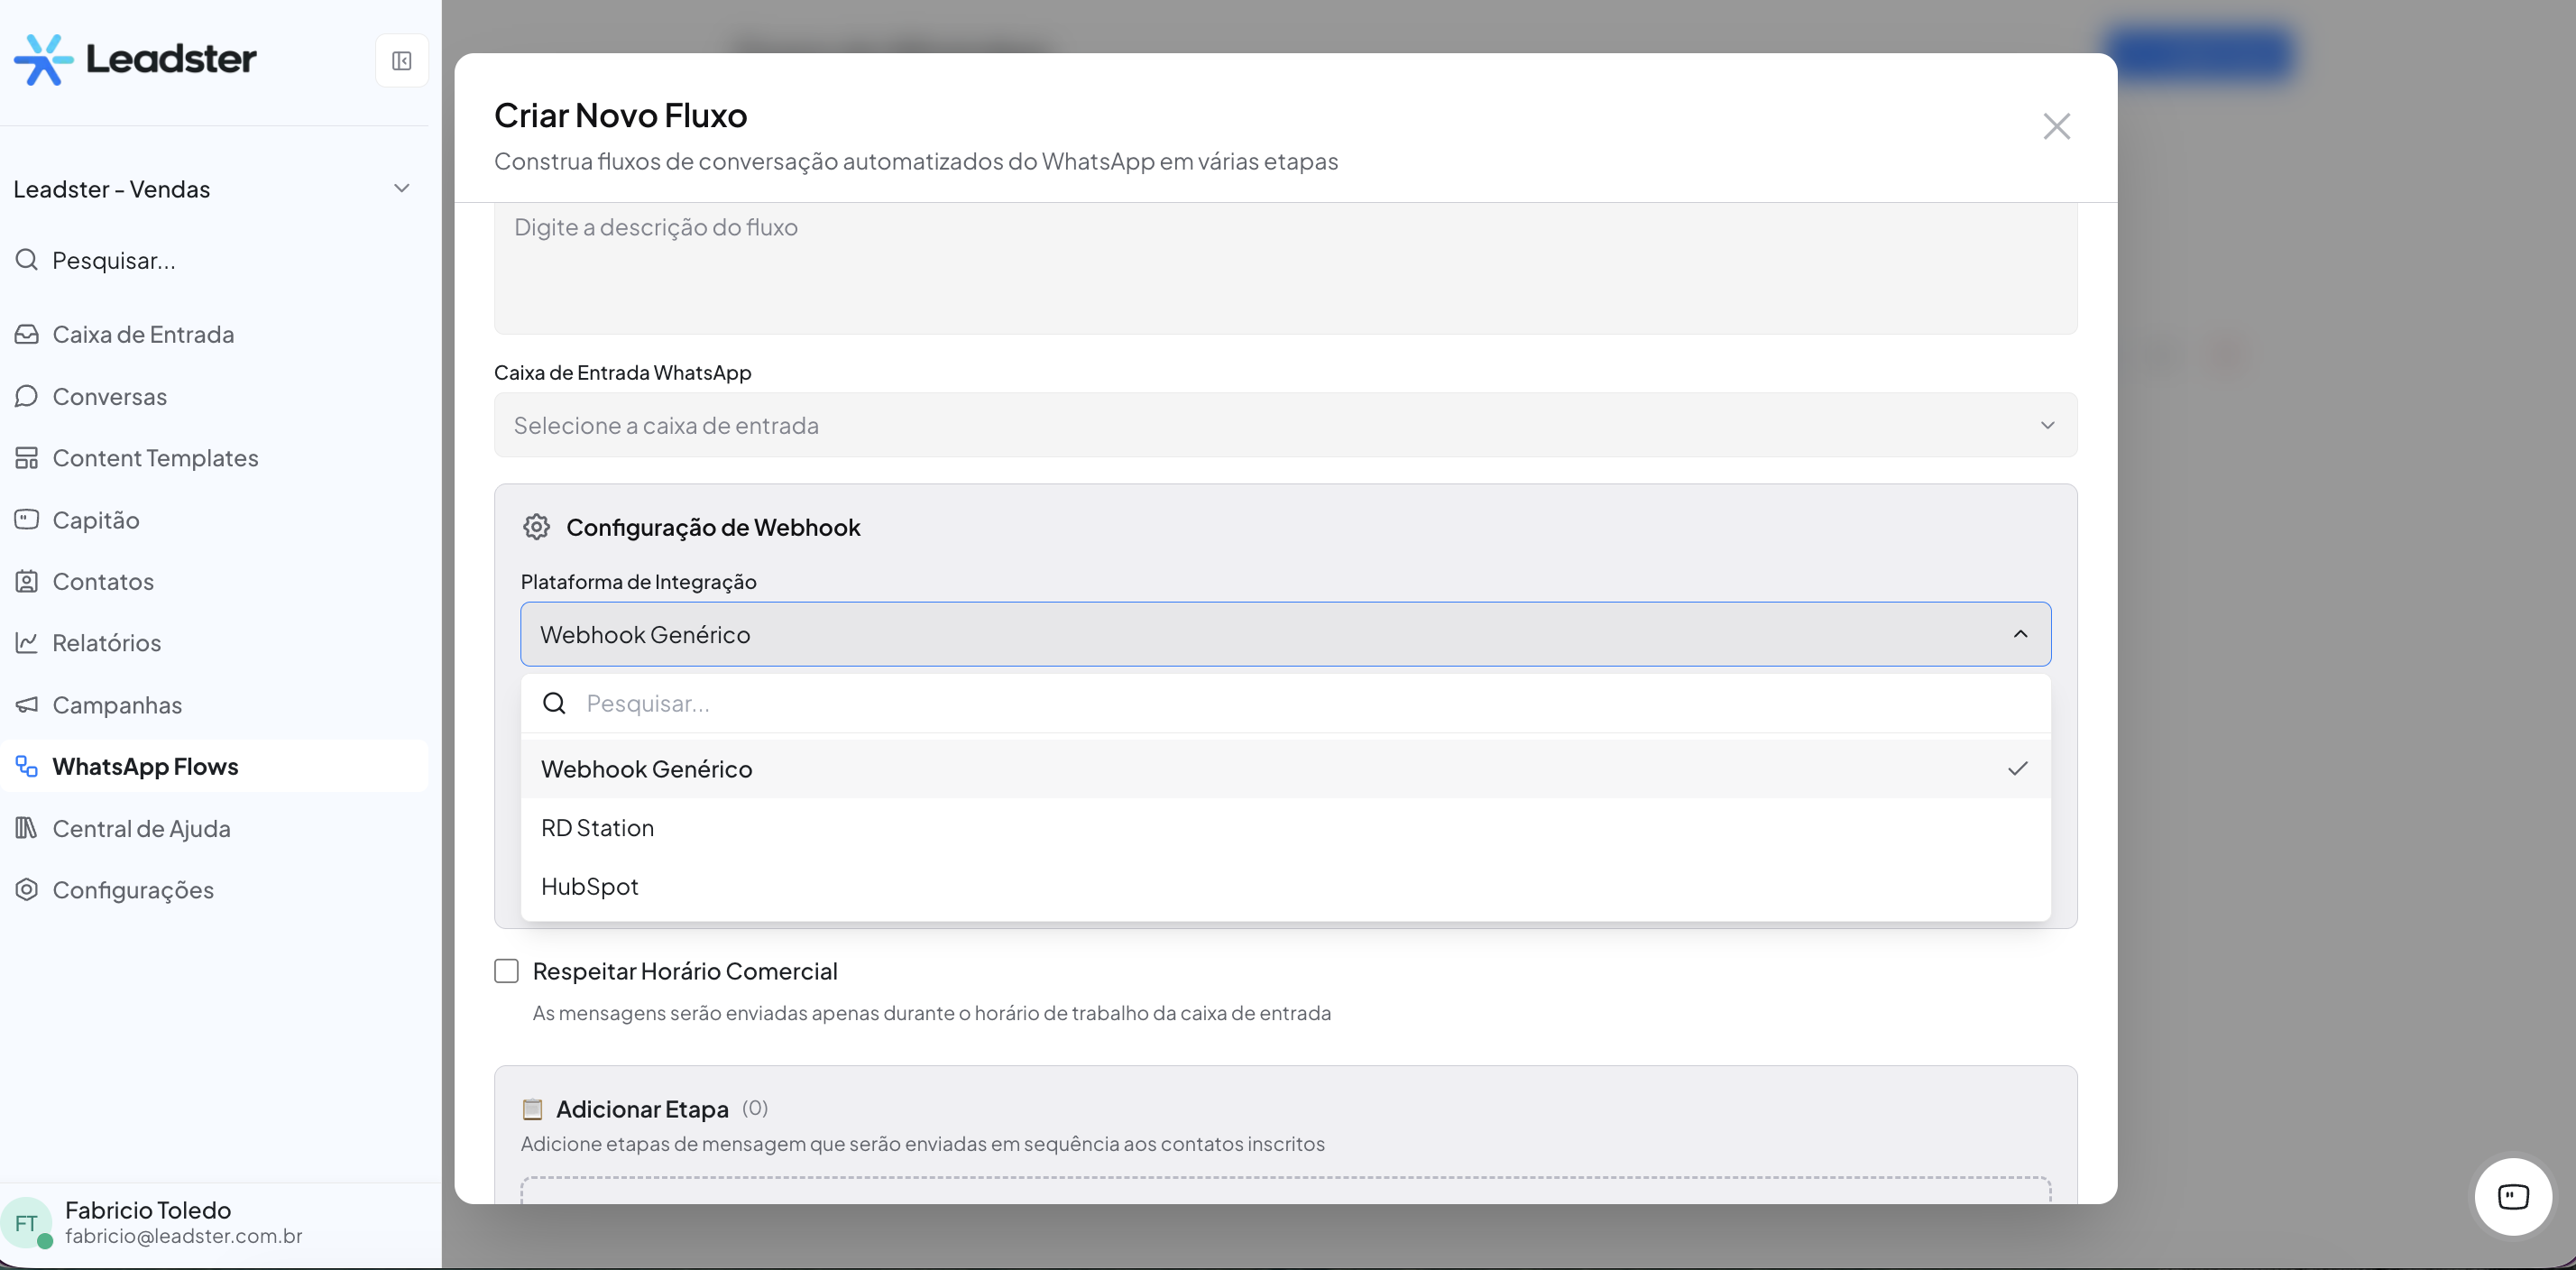Collapse the sidebar with the panel icon
Image resolution: width=2576 pixels, height=1270 pixels.
(401, 61)
